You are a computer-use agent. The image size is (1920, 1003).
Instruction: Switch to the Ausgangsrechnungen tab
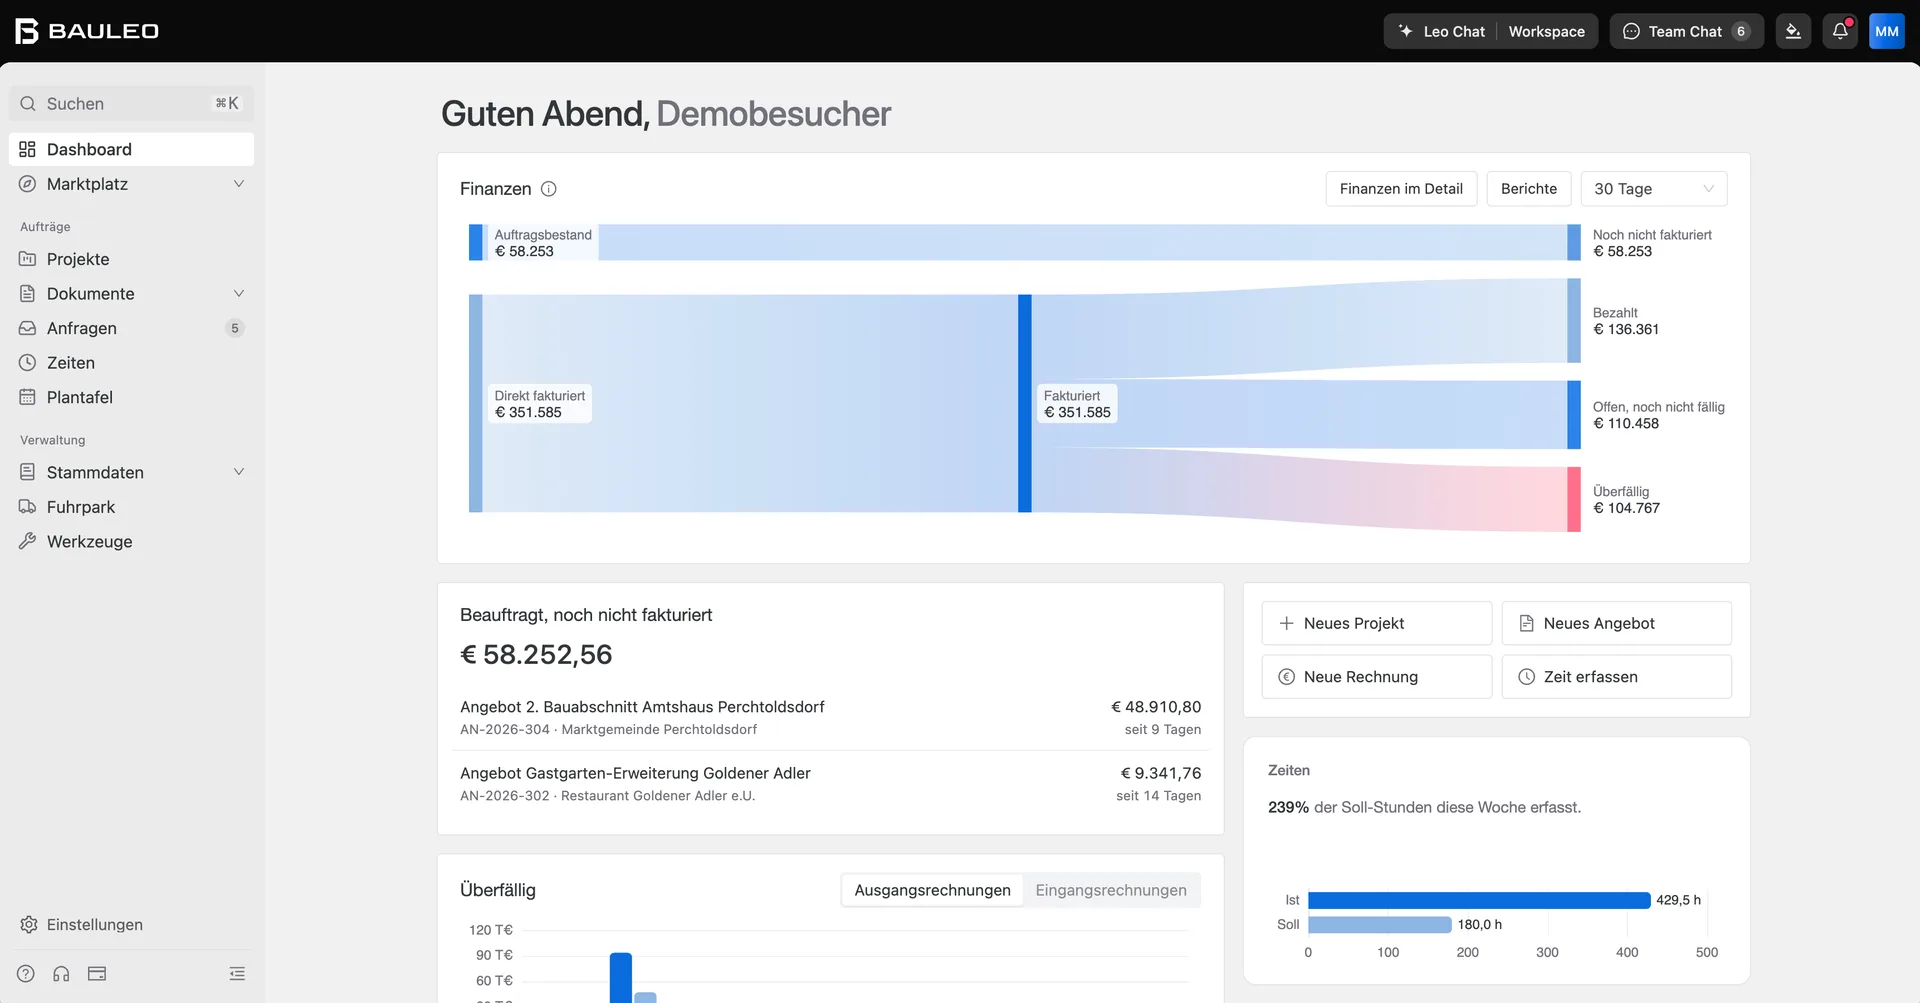coord(932,890)
